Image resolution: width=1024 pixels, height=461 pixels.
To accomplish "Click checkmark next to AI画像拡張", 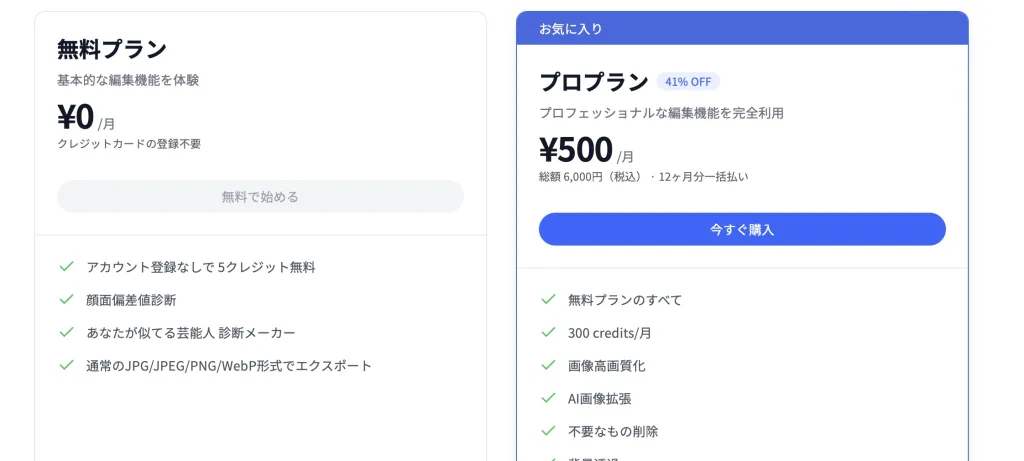I will click(549, 398).
